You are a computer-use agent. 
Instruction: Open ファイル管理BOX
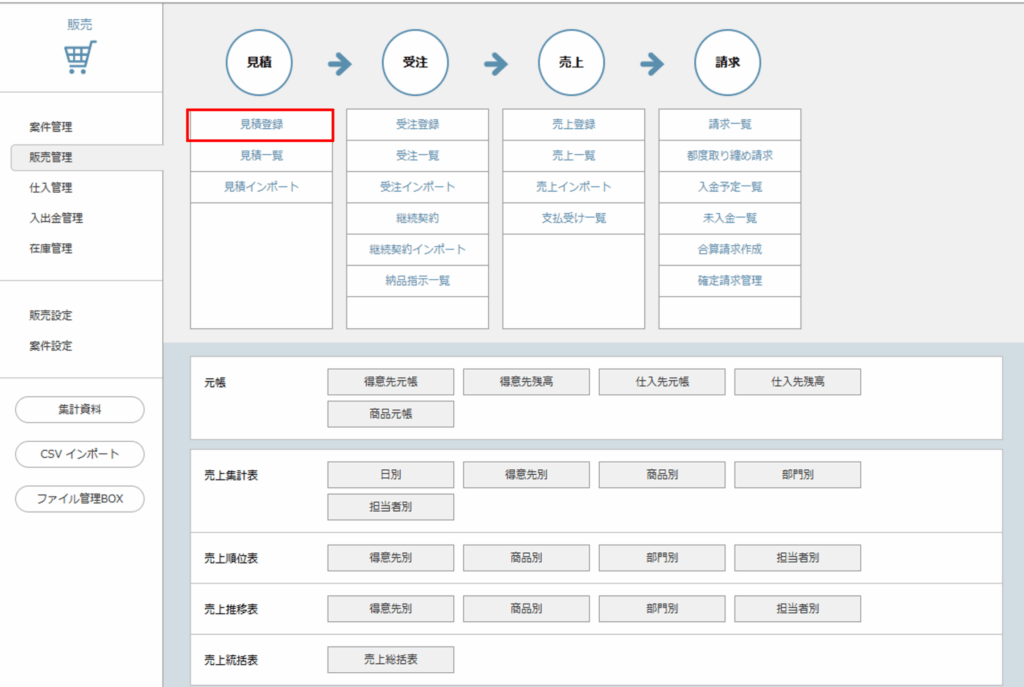pos(80,498)
